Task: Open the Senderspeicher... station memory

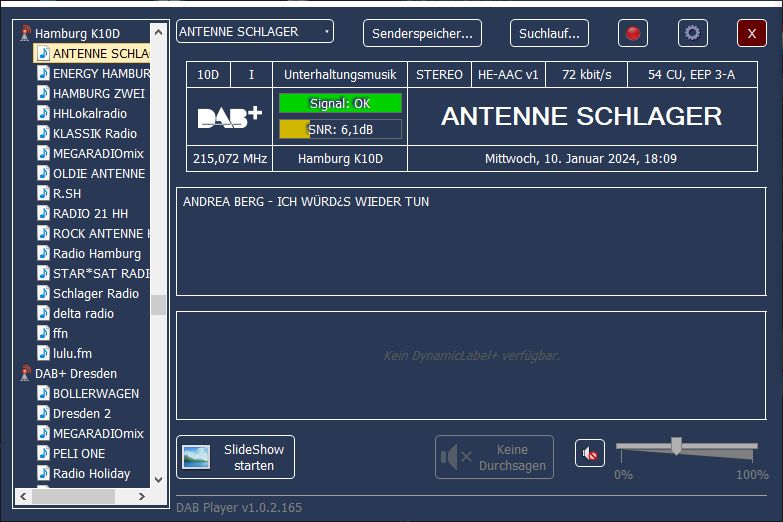Action: (x=422, y=33)
